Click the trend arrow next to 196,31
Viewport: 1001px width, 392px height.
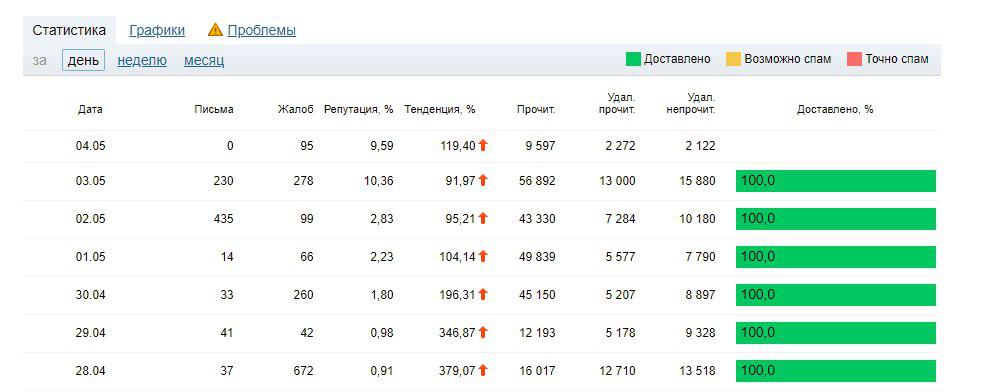coord(483,294)
